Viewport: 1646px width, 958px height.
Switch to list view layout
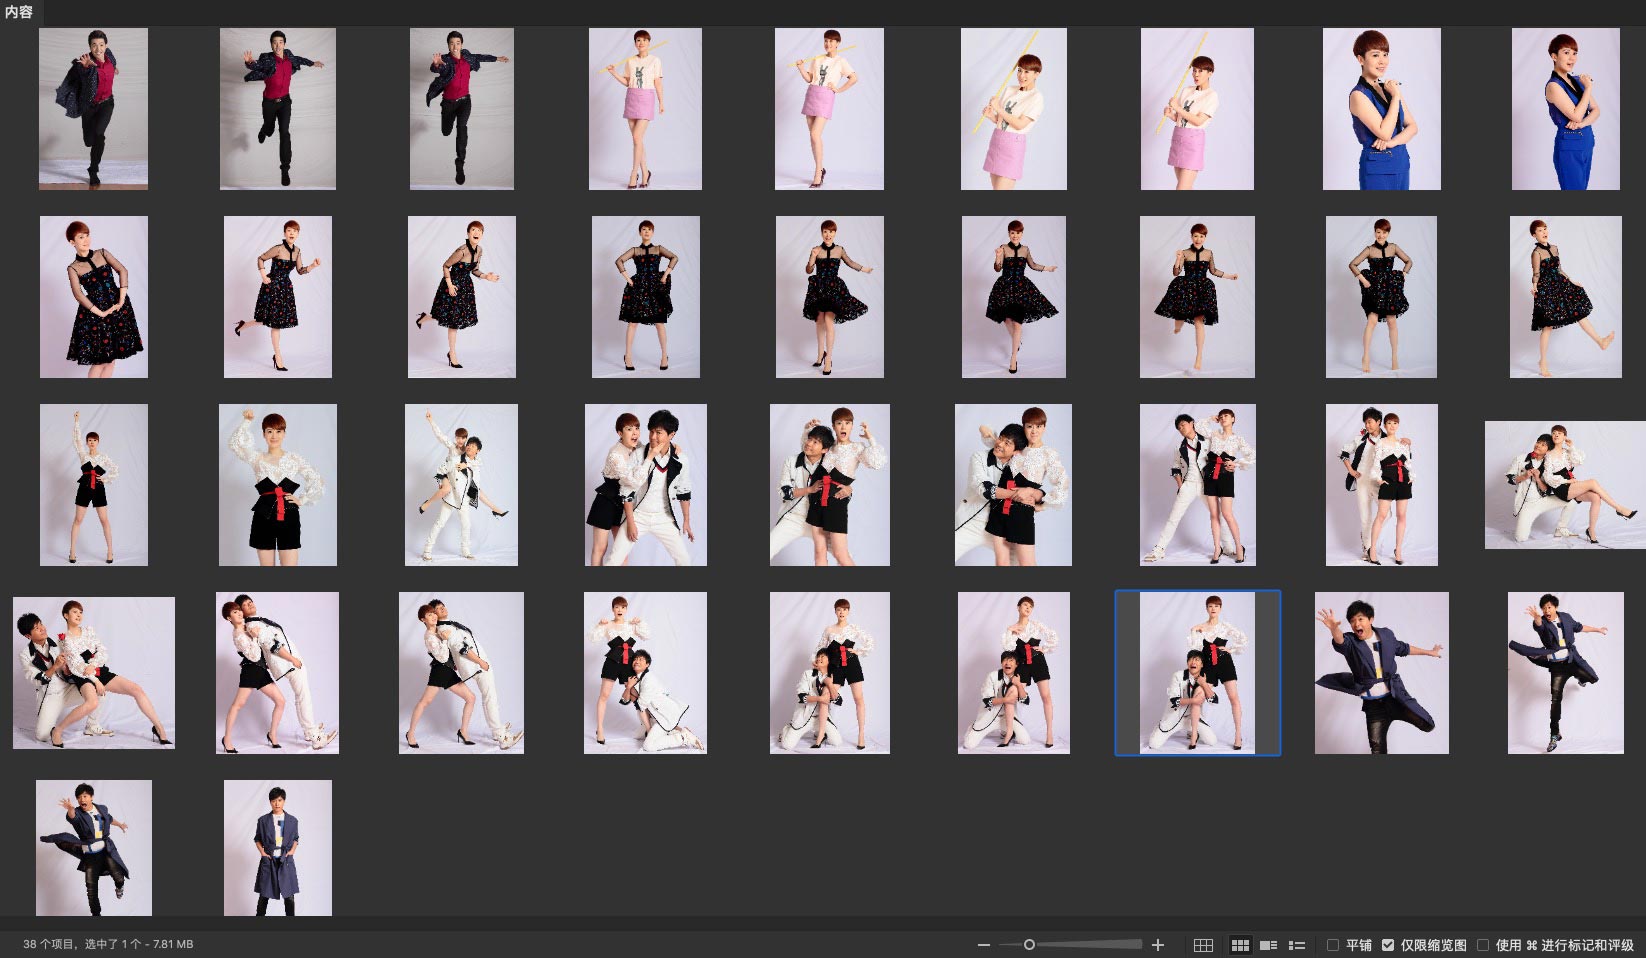click(1297, 945)
